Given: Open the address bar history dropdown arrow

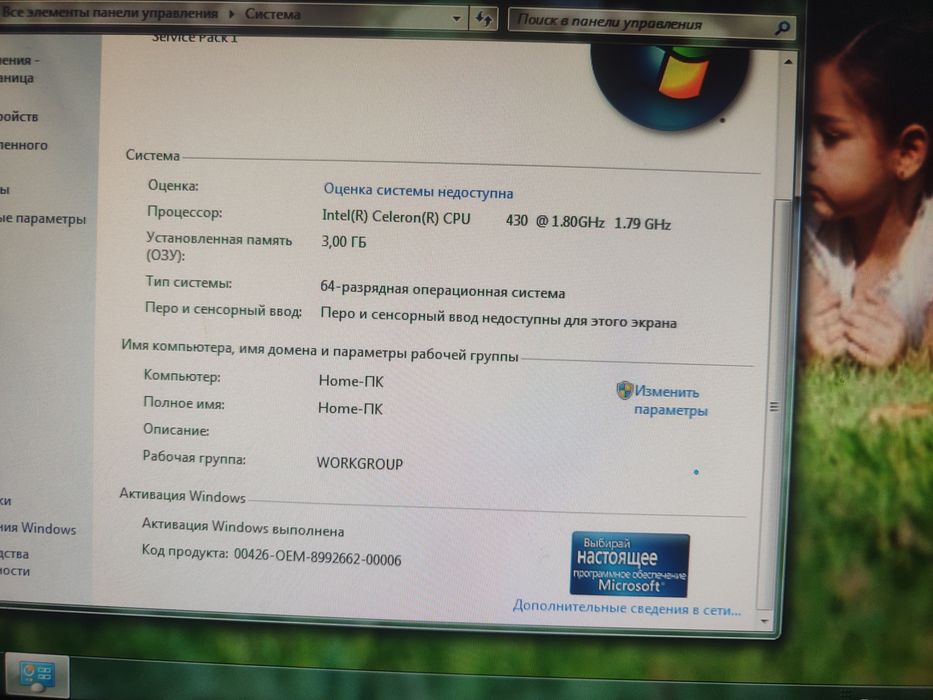Looking at the screenshot, I should [456, 18].
